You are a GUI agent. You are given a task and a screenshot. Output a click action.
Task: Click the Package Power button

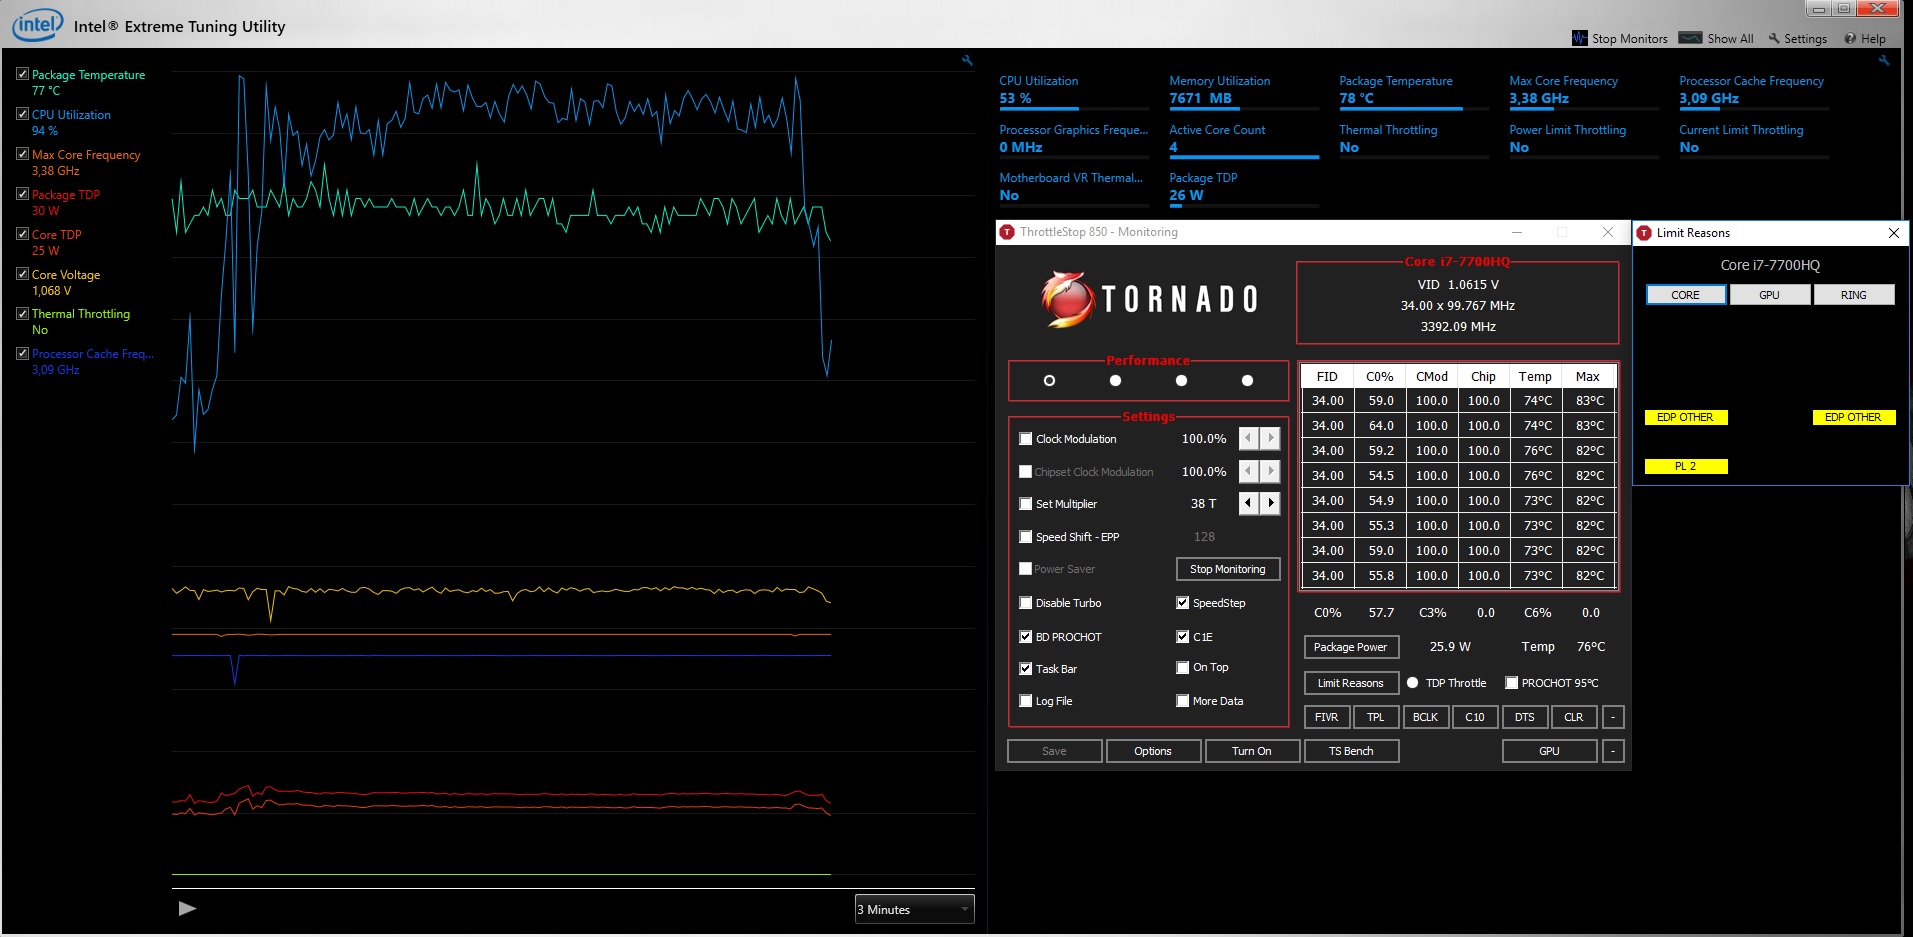click(x=1351, y=647)
